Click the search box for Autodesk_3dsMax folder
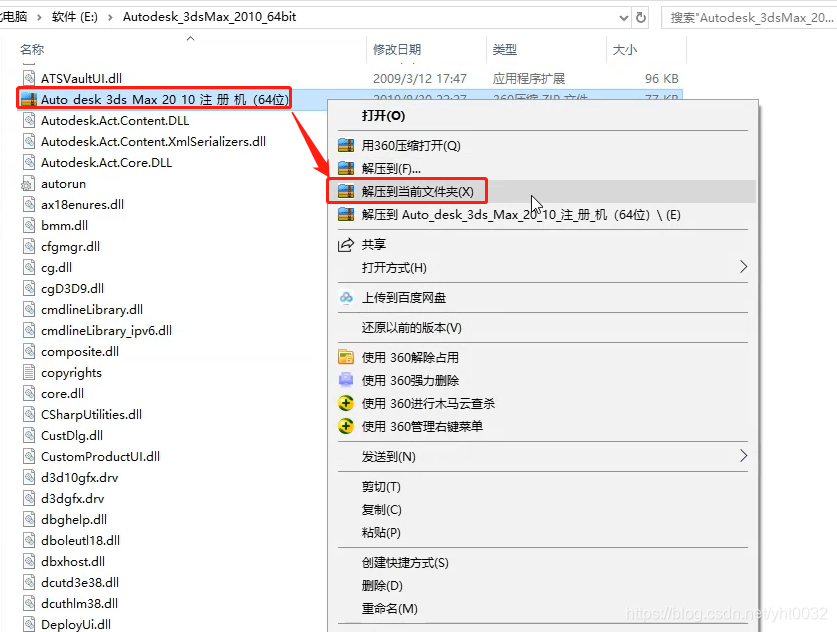This screenshot has height=632, width=837. pyautogui.click(x=748, y=18)
